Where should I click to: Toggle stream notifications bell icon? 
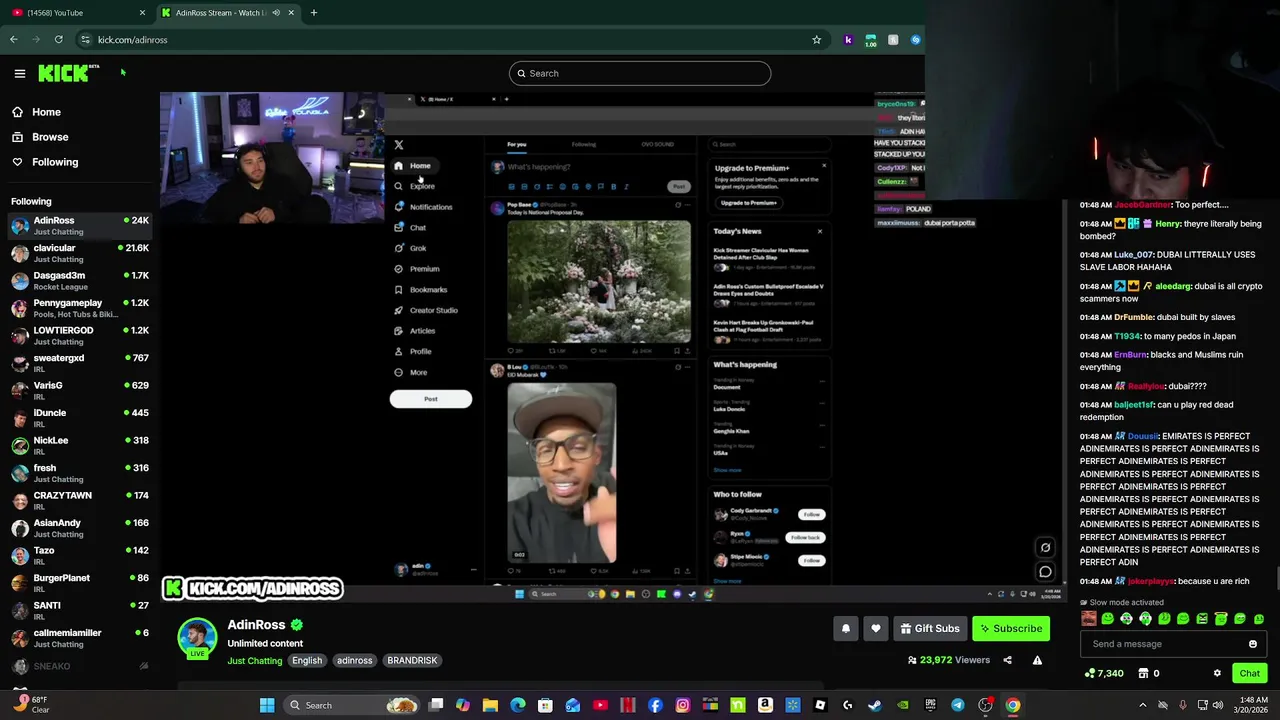[846, 628]
